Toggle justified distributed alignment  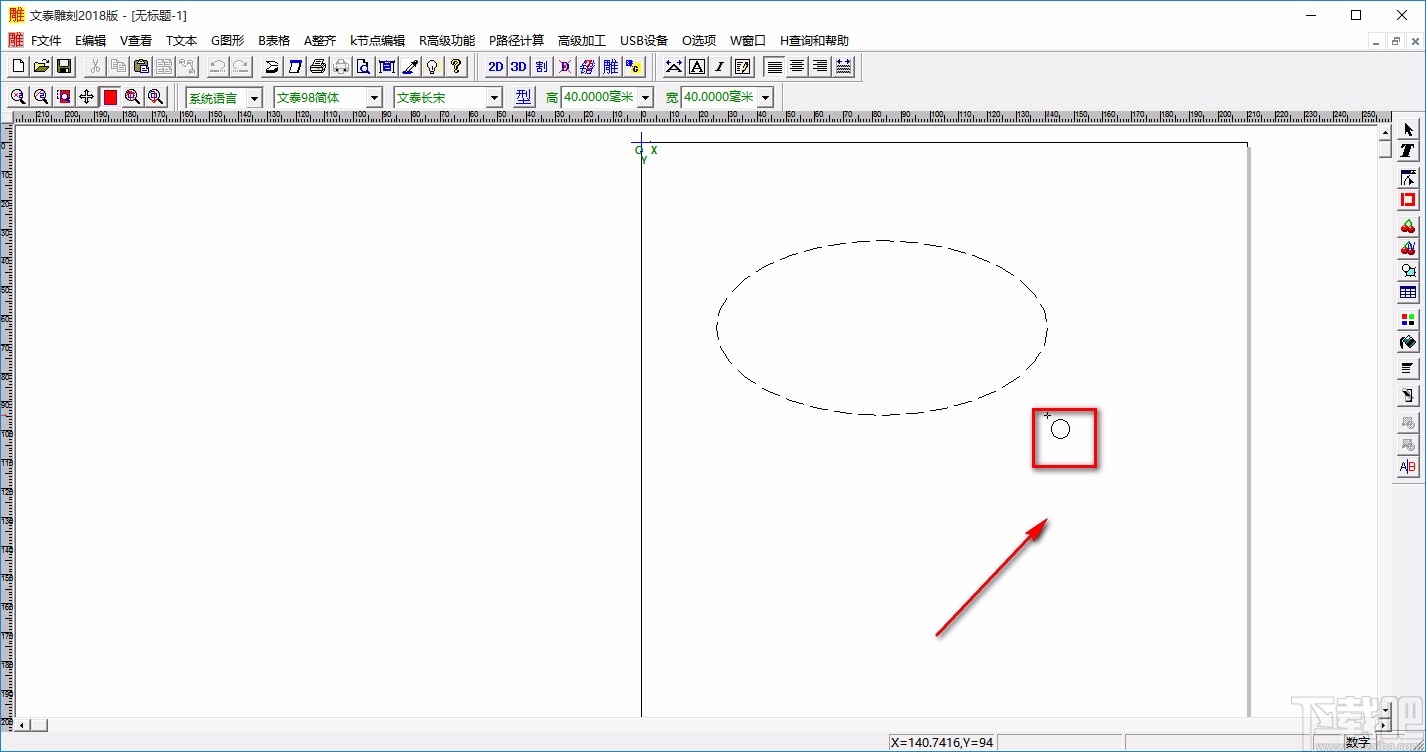(843, 66)
